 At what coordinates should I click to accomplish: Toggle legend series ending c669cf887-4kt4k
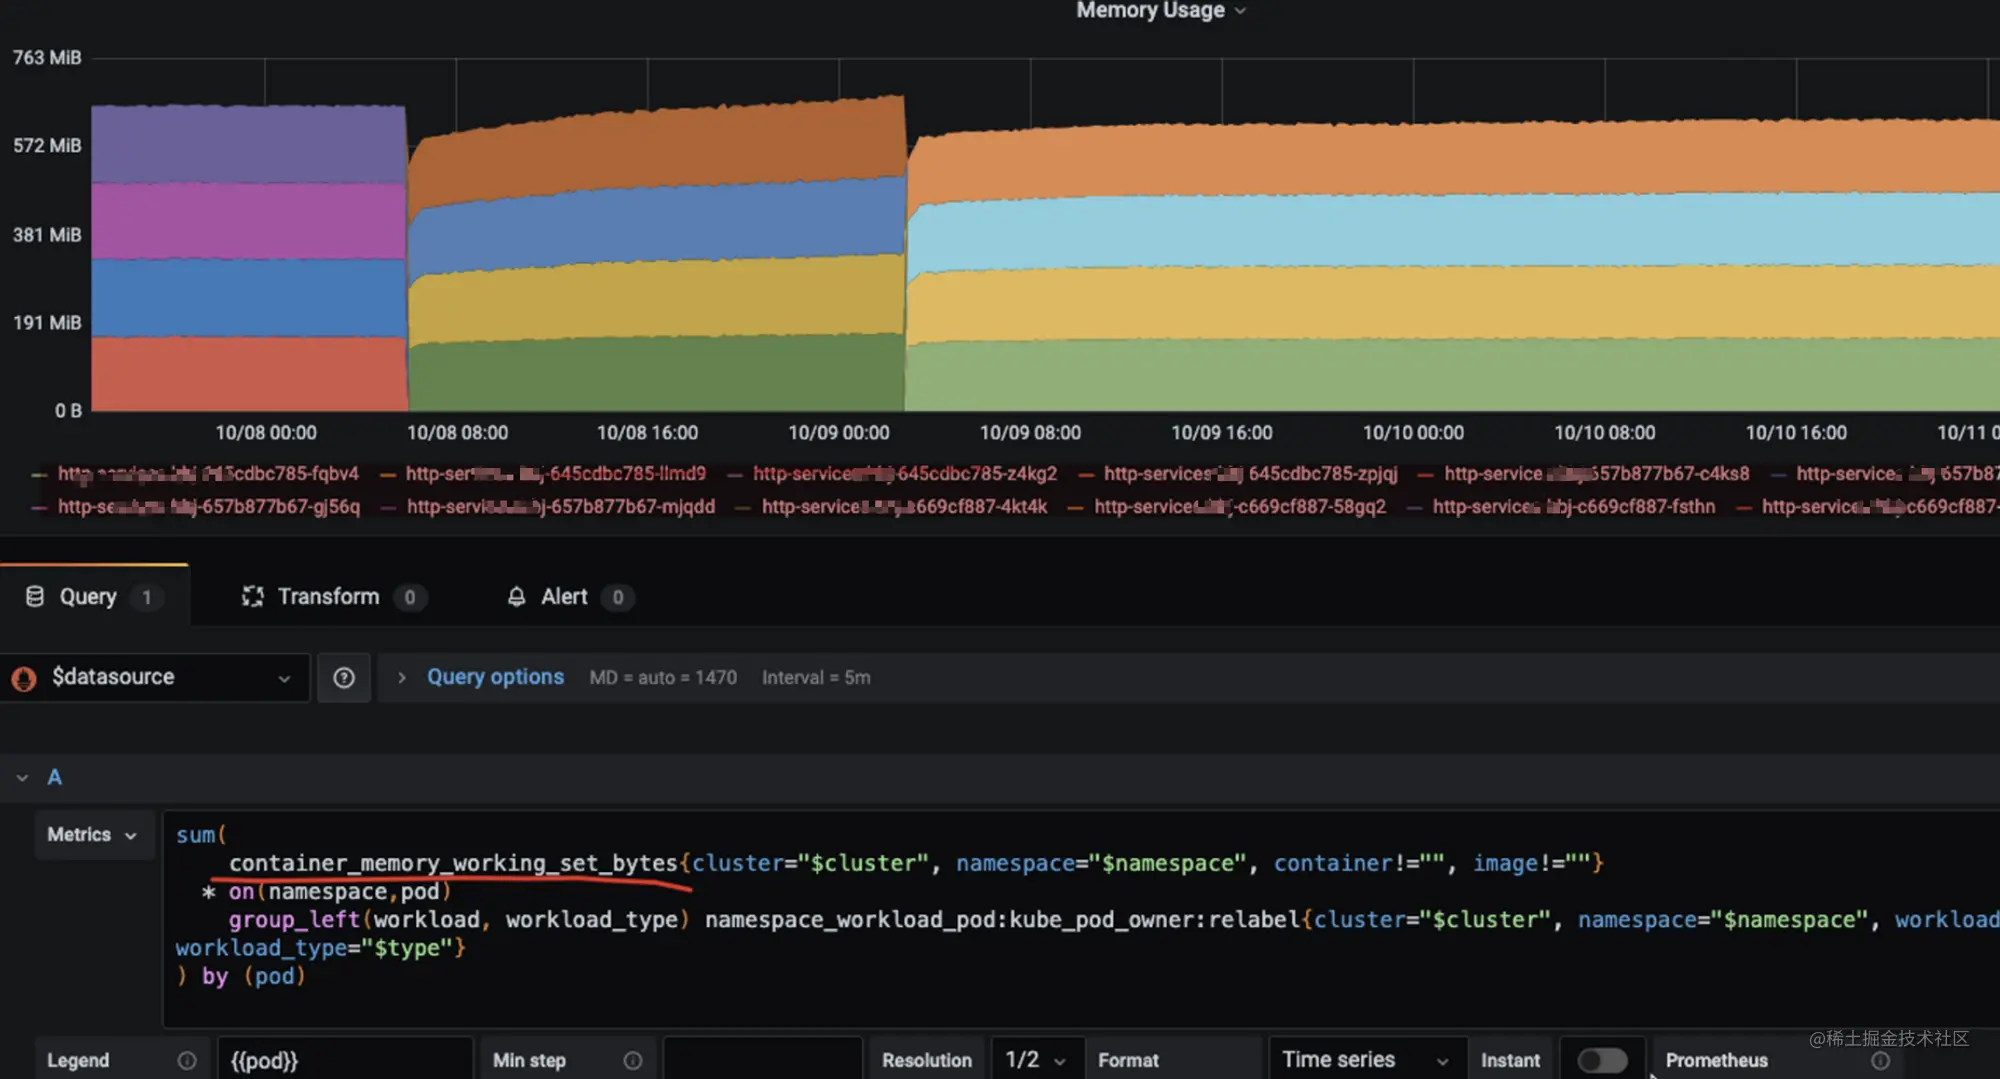pos(903,507)
